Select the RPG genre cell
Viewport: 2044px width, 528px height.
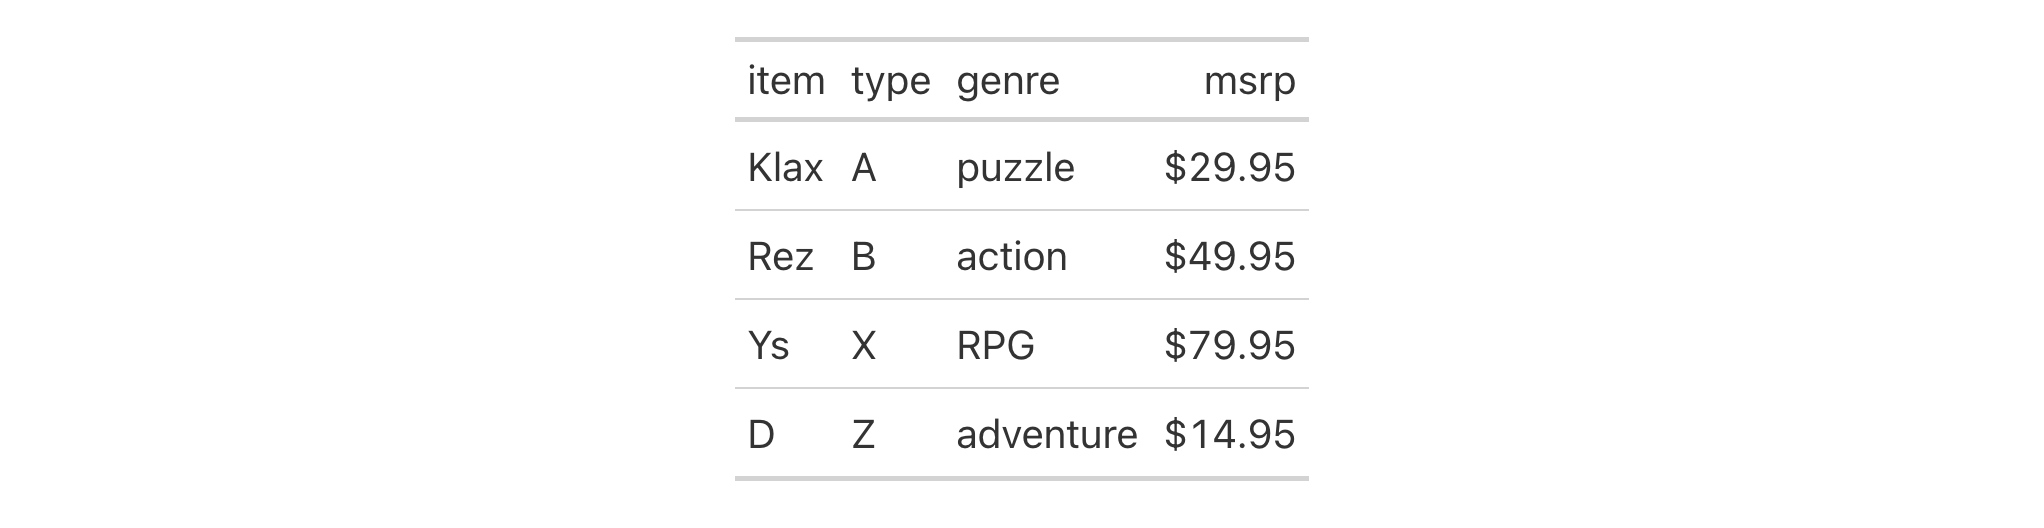pyautogui.click(x=1047, y=345)
